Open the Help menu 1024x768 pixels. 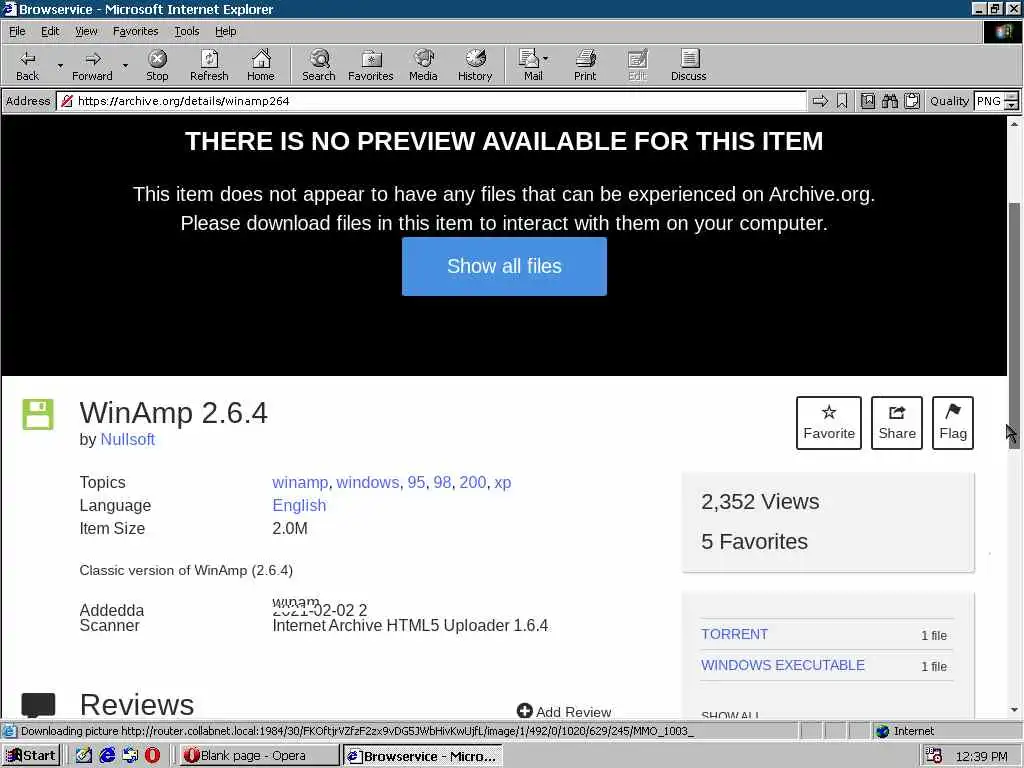(x=225, y=31)
